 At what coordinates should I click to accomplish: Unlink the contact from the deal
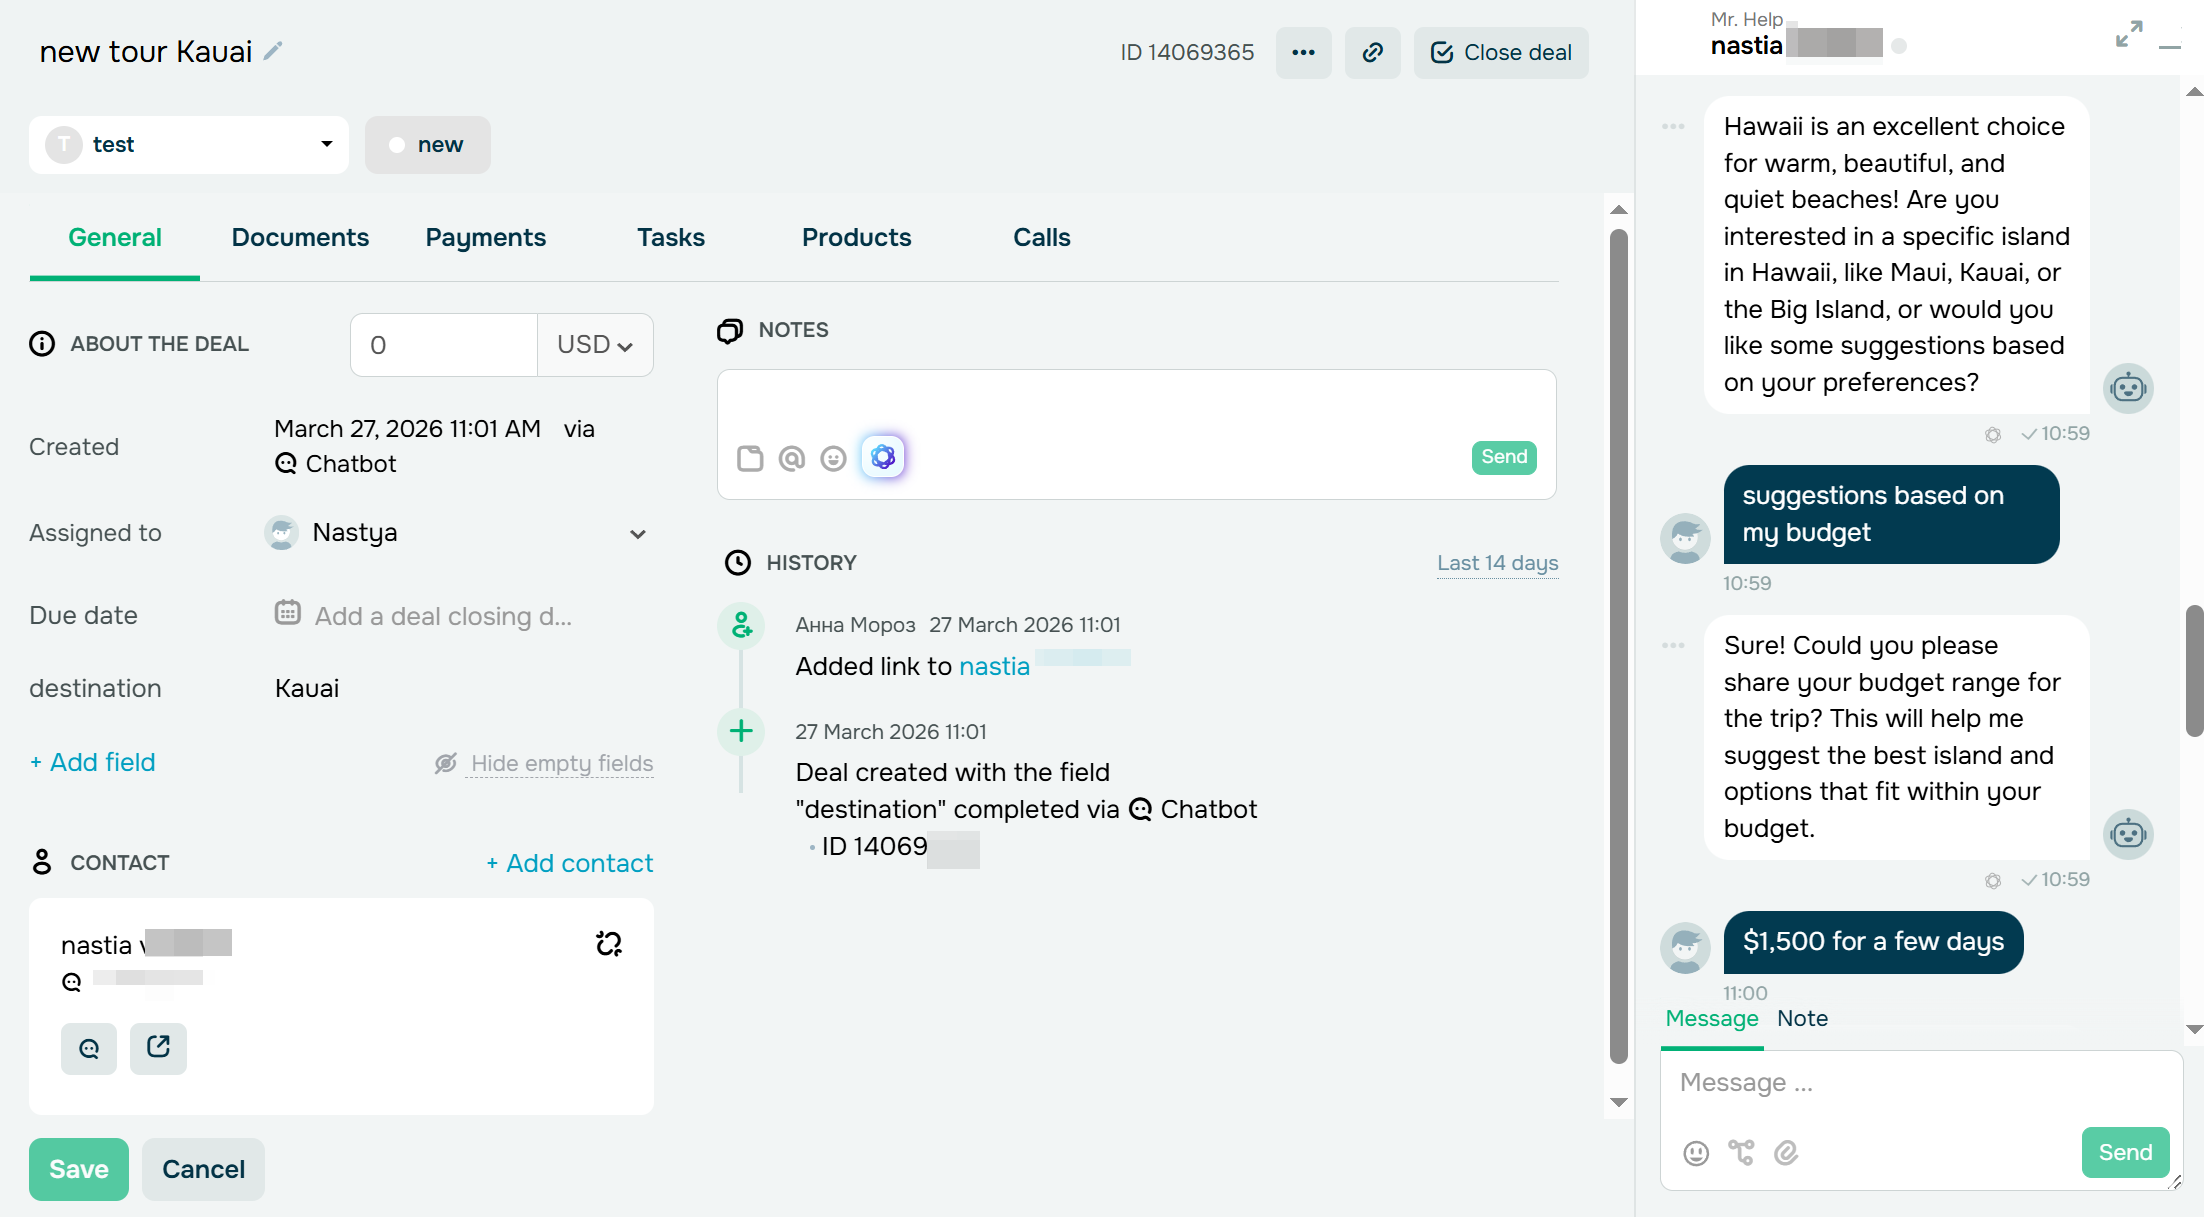click(608, 943)
